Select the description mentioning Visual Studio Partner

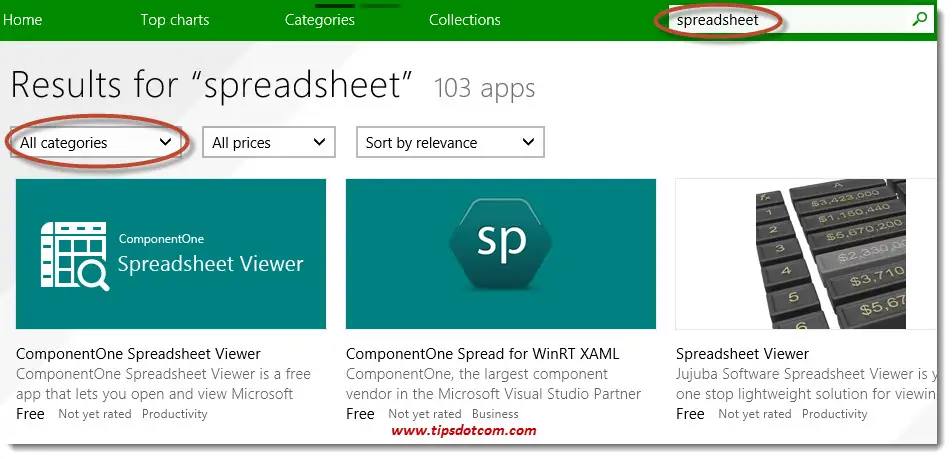click(494, 384)
